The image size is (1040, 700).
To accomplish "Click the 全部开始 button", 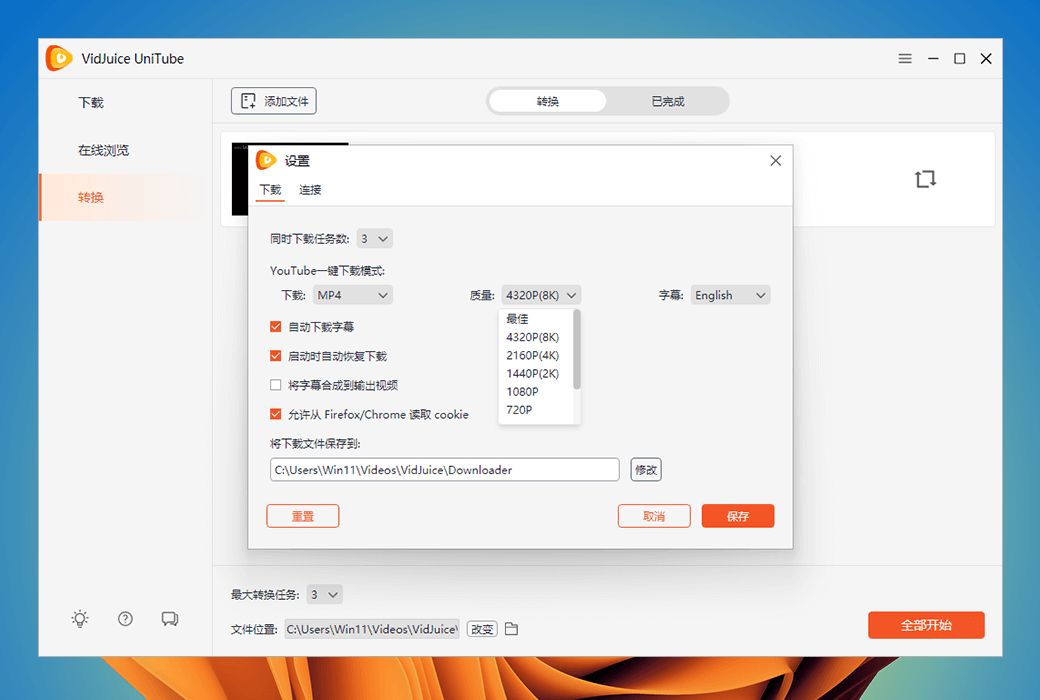I will (926, 625).
